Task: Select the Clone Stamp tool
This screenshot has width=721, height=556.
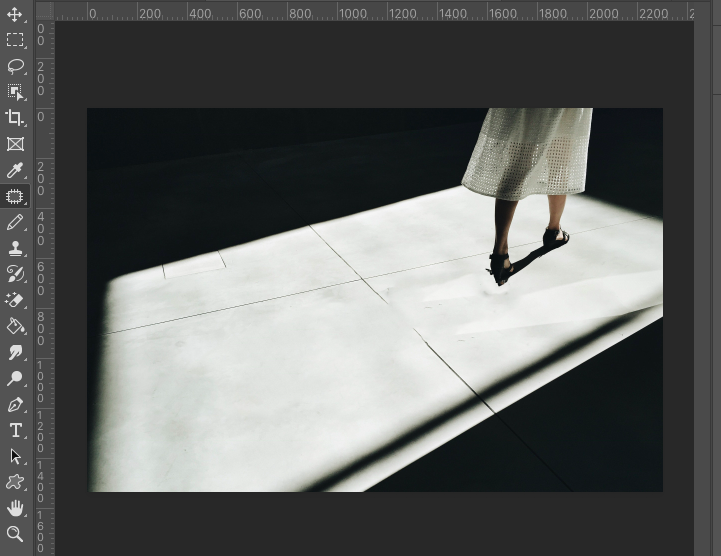Action: click(15, 248)
